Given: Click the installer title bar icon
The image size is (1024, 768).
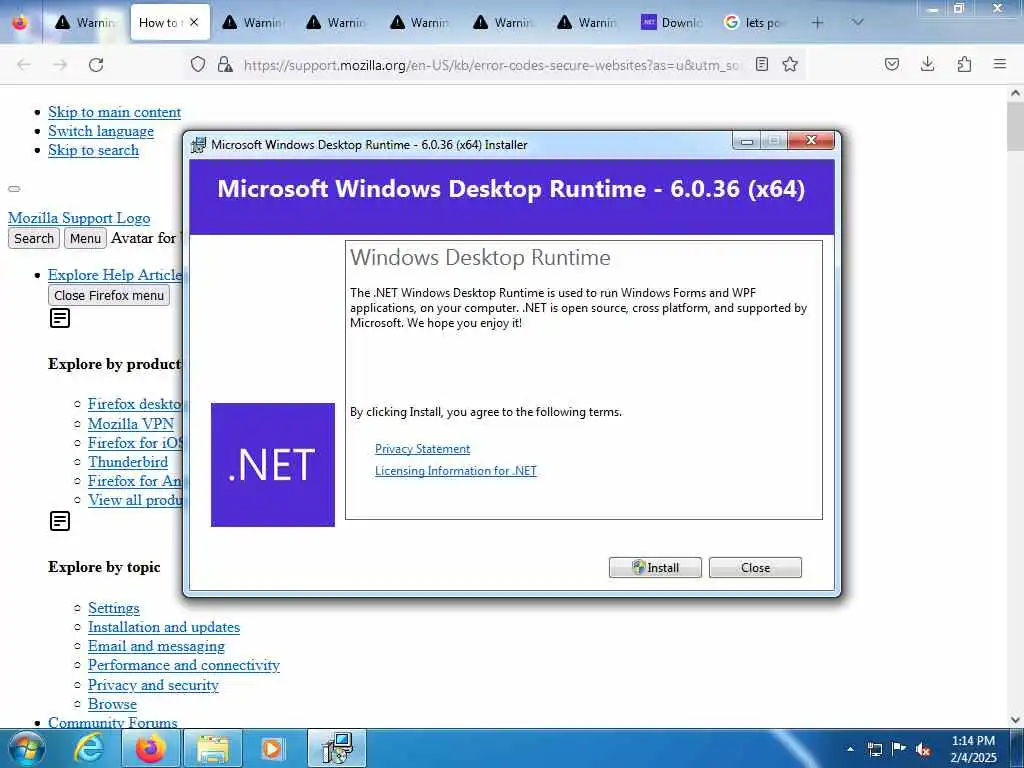Looking at the screenshot, I should pos(199,144).
